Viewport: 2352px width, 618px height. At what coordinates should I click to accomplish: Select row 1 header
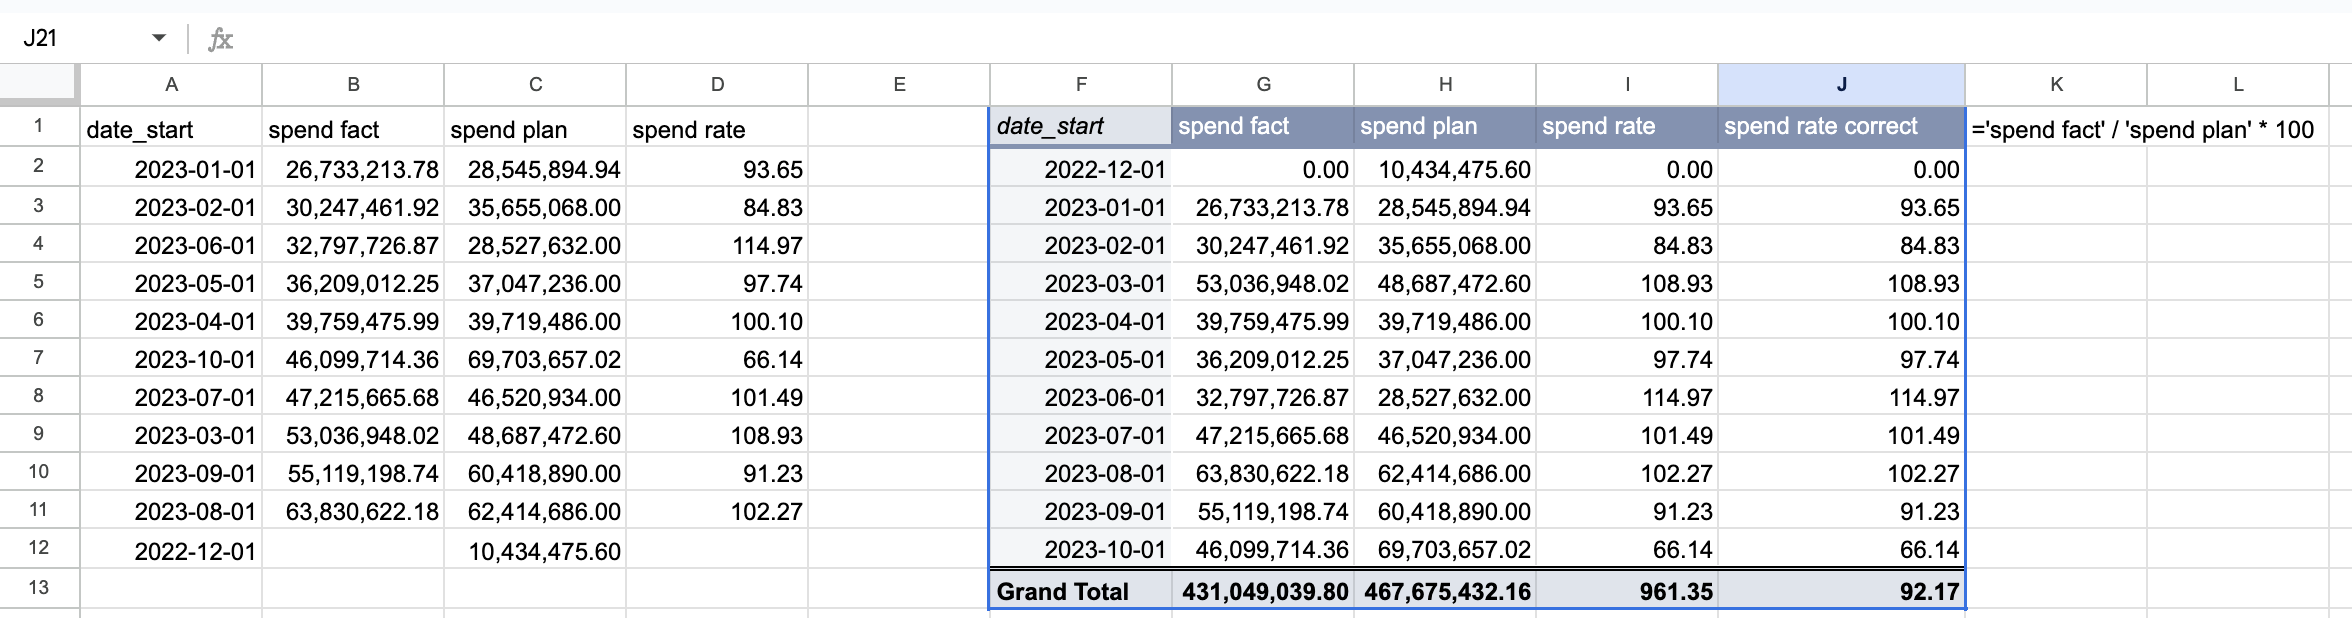39,126
